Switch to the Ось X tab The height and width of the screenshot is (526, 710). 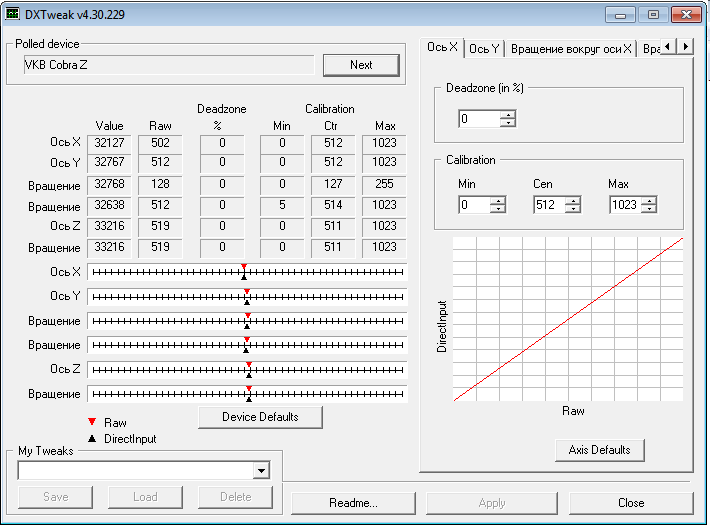tap(442, 47)
